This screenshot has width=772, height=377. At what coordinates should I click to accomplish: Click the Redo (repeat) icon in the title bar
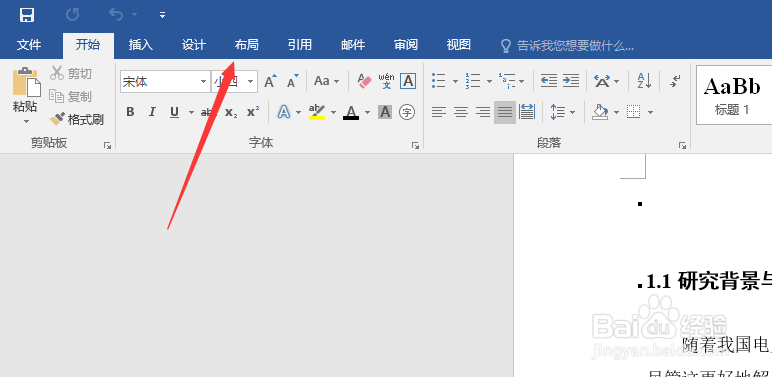point(72,15)
